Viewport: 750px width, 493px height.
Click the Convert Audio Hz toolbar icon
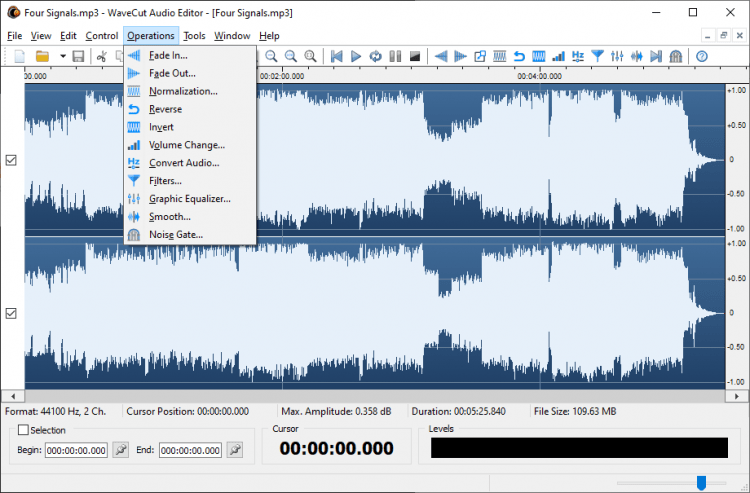[578, 56]
